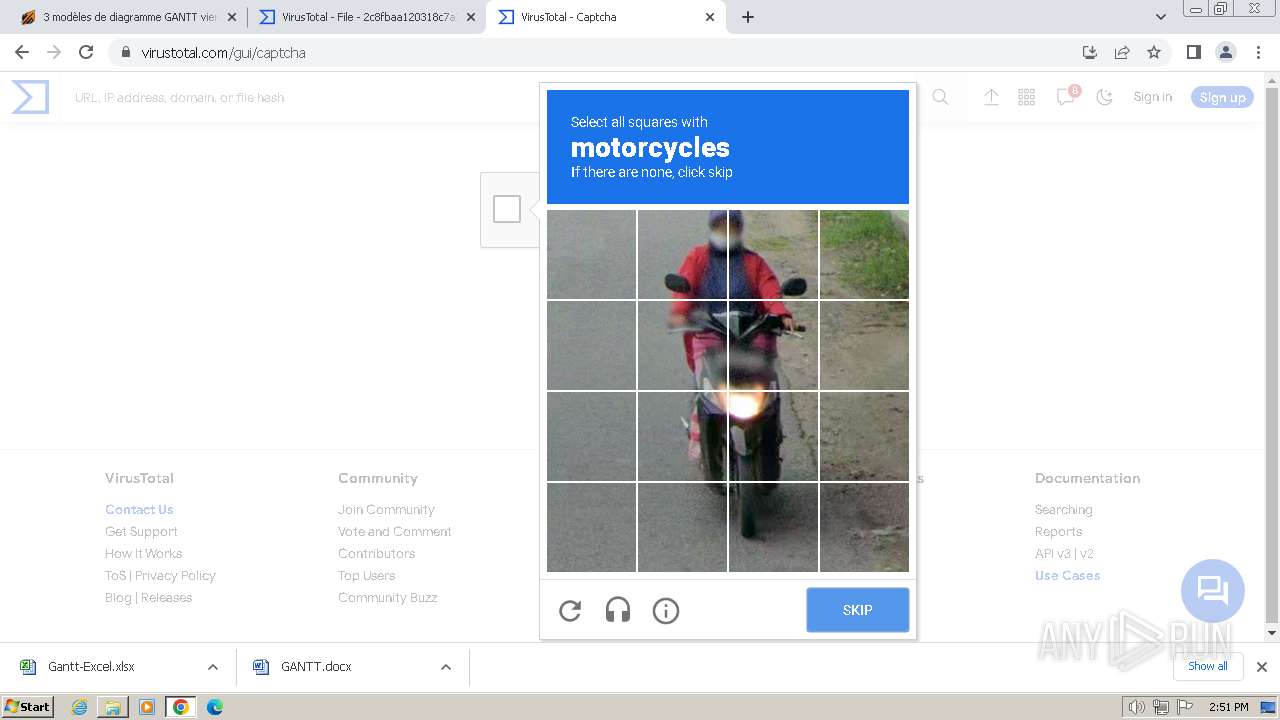This screenshot has width=1280, height=720.
Task: Open Blog | Releases footer link
Action: click(x=148, y=597)
